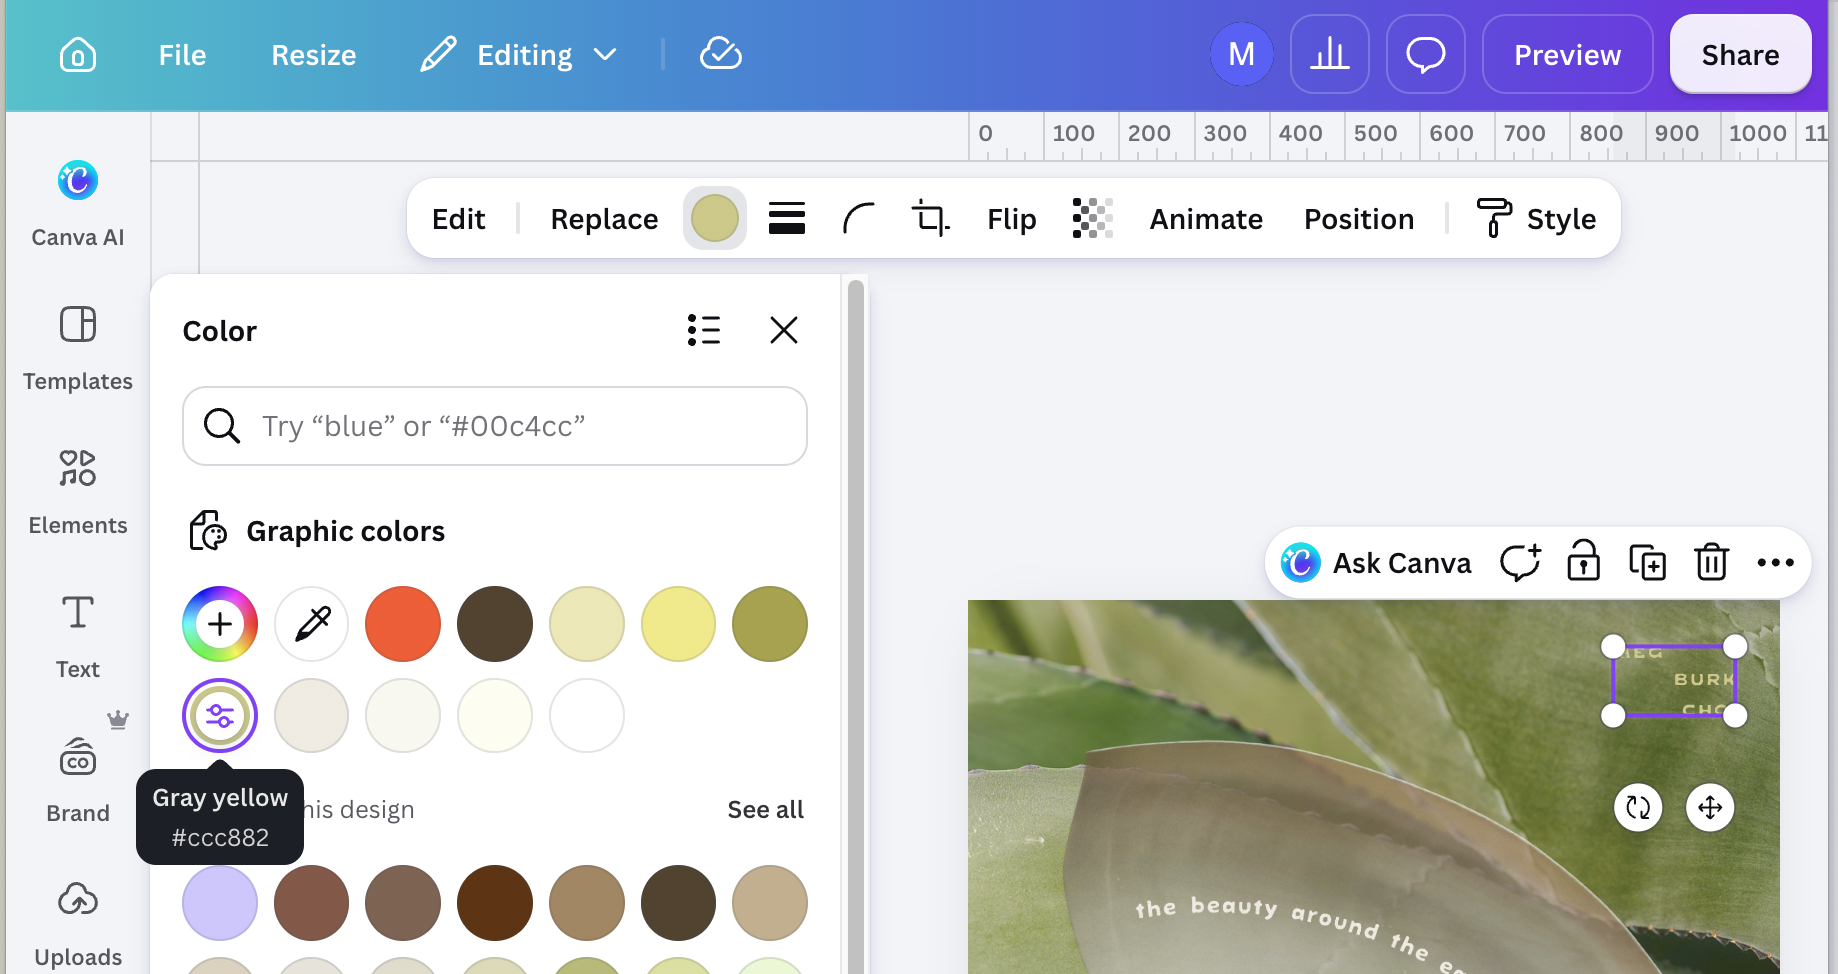Choose the reddish brown design swatch
This screenshot has width=1838, height=974.
[x=312, y=903]
